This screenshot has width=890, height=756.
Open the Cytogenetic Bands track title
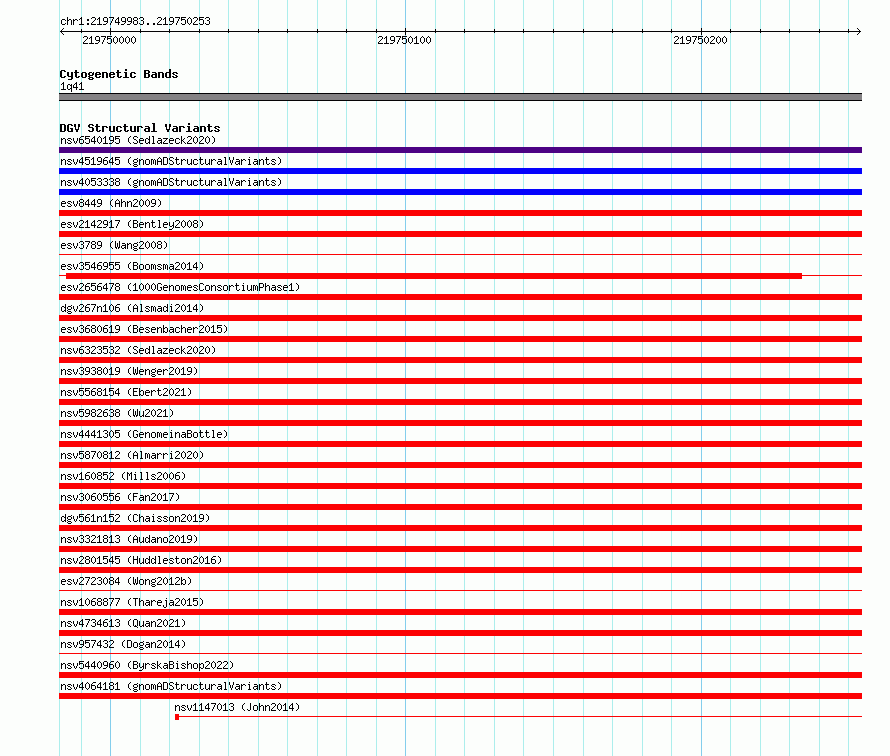pyautogui.click(x=119, y=74)
